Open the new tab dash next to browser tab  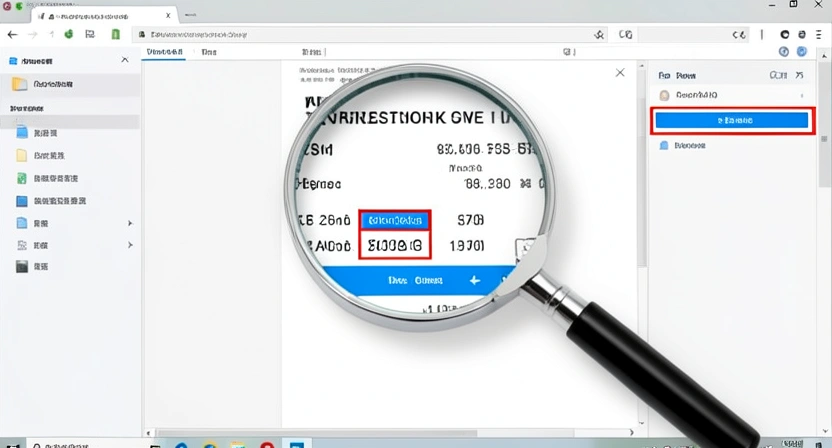(x=190, y=15)
